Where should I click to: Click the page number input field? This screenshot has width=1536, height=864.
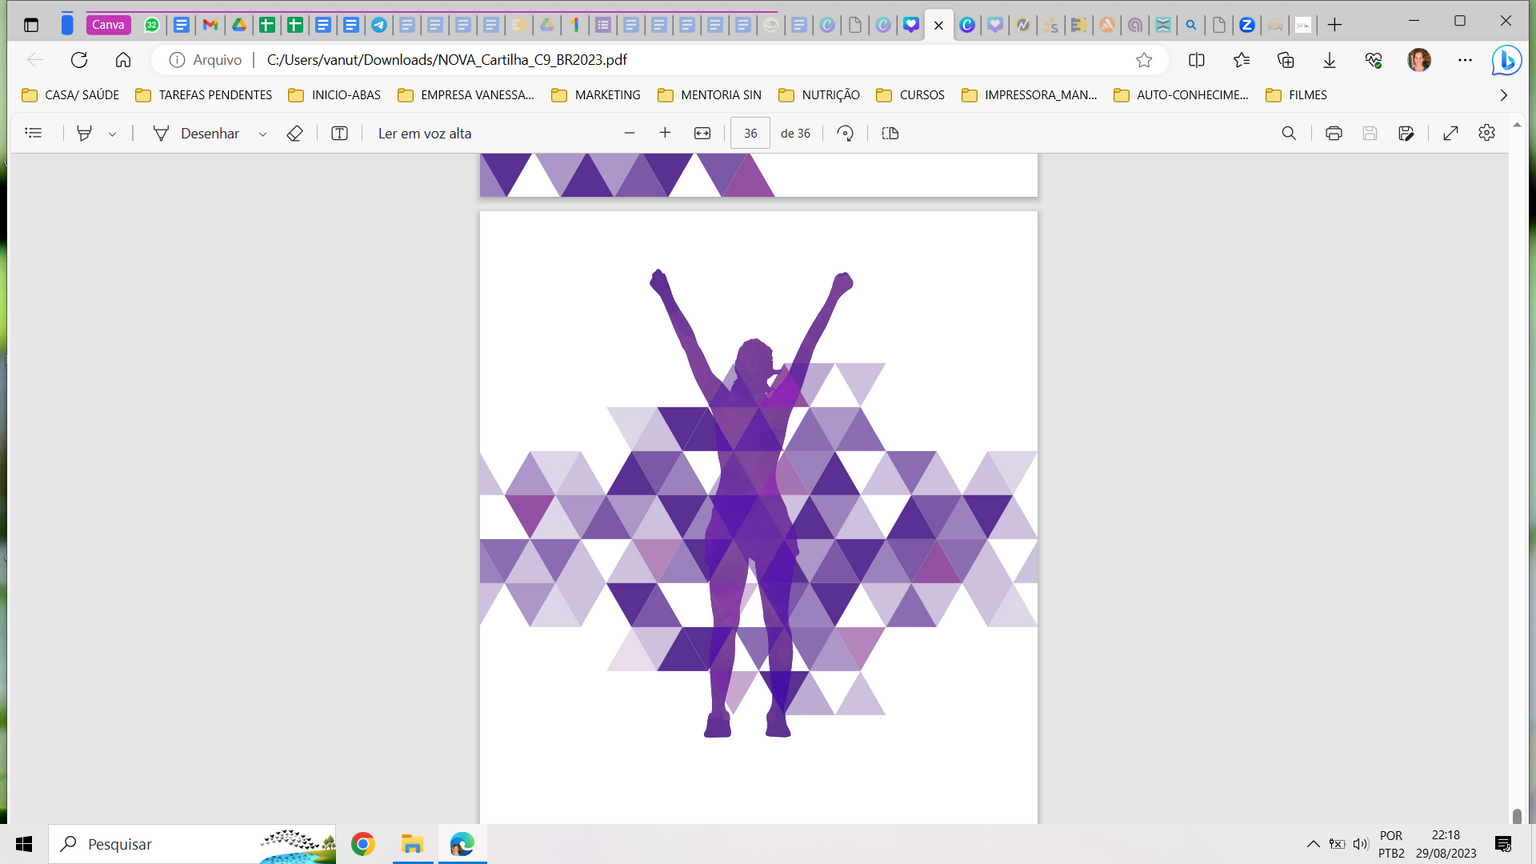coord(750,133)
